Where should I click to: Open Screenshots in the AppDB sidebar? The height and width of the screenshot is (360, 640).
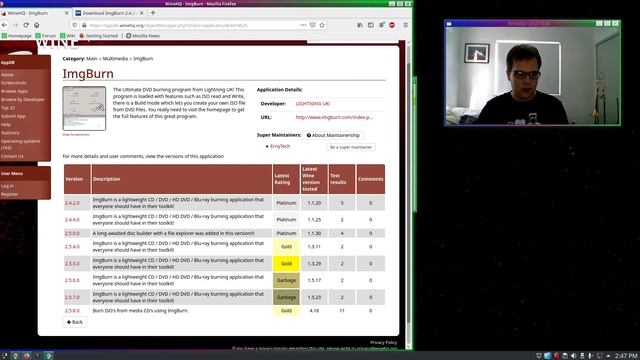click(13, 83)
